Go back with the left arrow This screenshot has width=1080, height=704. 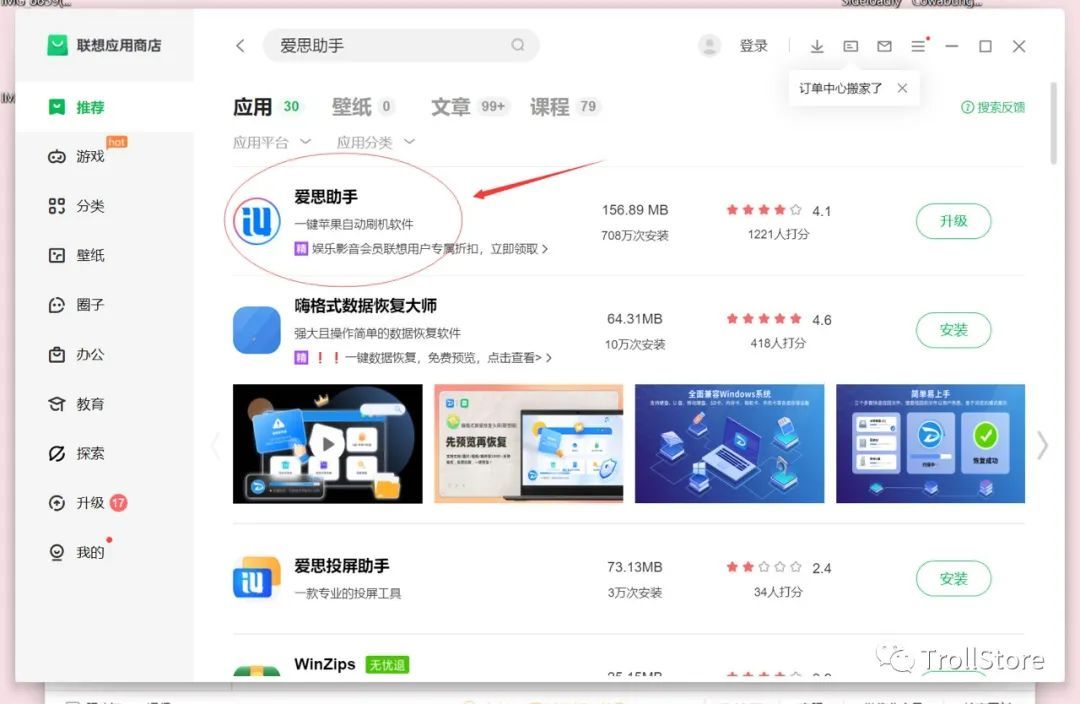[240, 45]
